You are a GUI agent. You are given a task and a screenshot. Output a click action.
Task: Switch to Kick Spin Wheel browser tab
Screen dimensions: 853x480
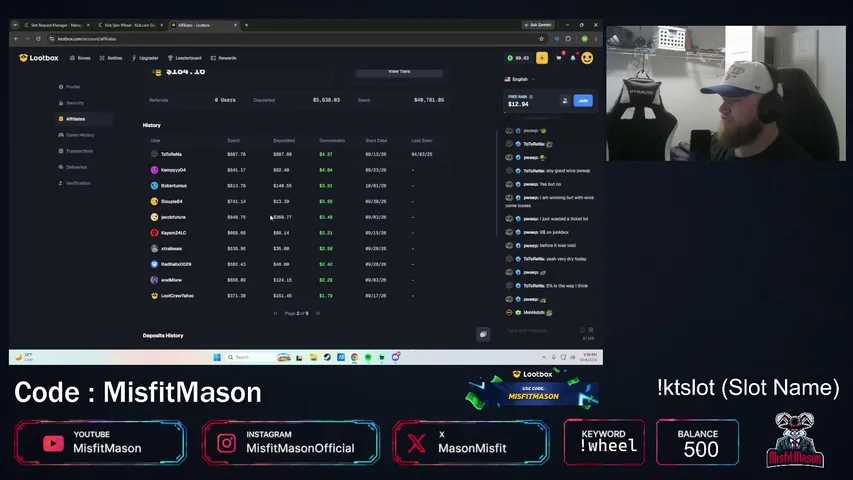[129, 25]
